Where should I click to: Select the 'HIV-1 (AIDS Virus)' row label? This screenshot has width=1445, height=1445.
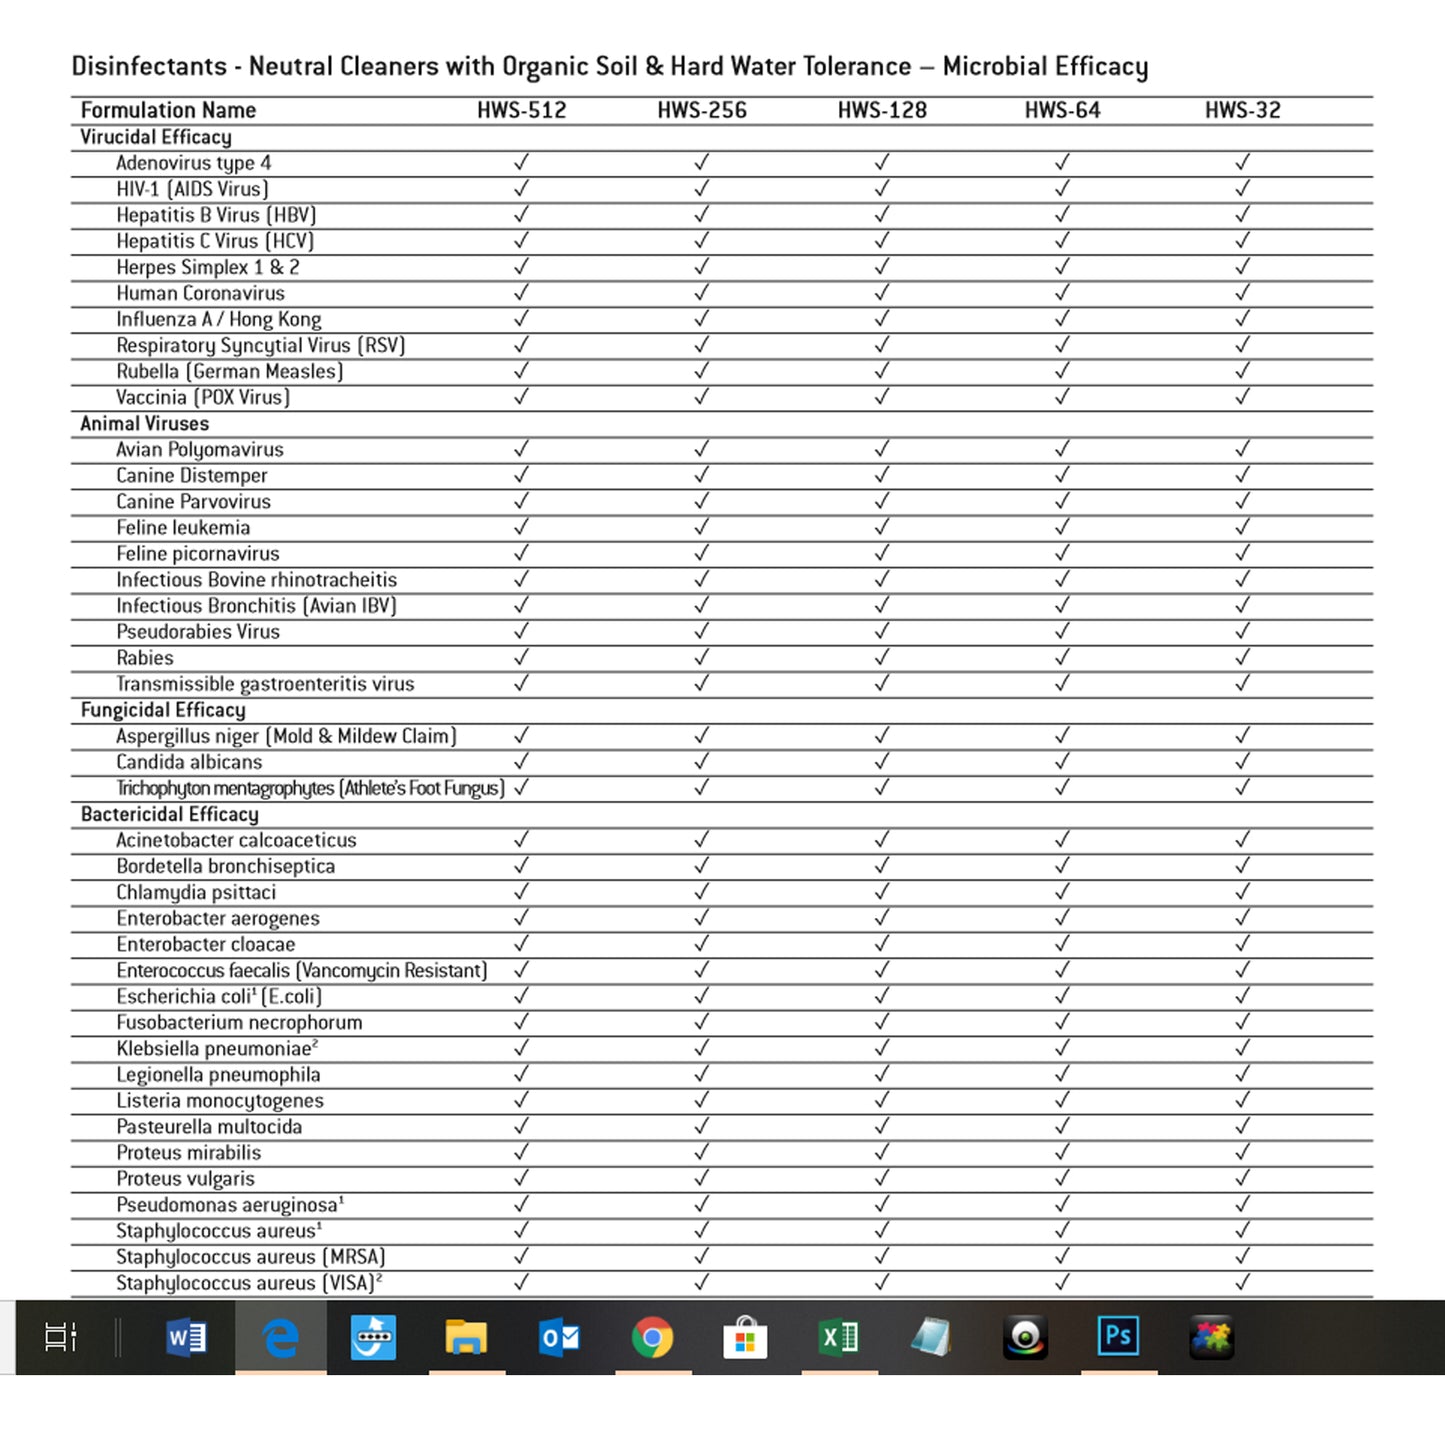coord(192,189)
